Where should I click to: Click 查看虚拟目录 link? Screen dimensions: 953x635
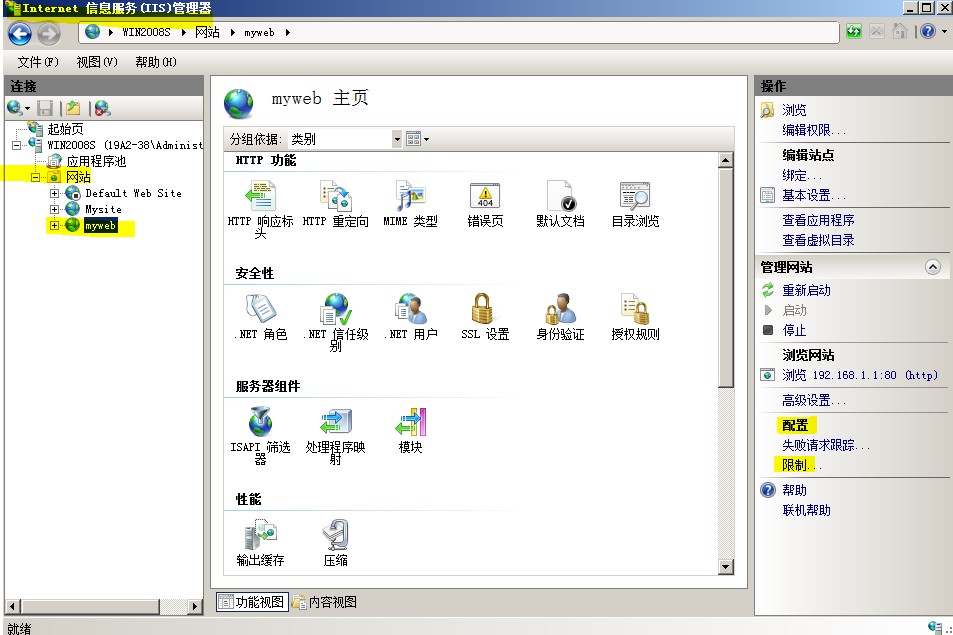818,241
